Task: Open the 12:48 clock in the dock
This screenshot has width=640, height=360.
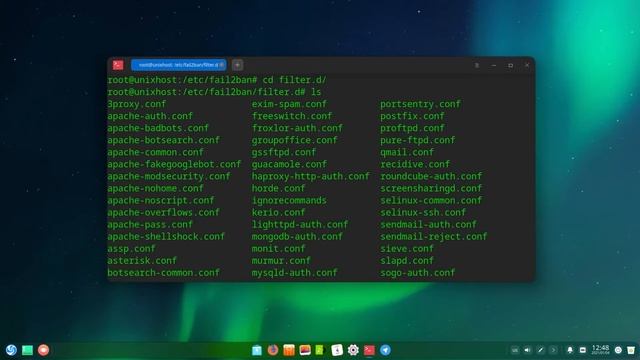Action: [600, 349]
